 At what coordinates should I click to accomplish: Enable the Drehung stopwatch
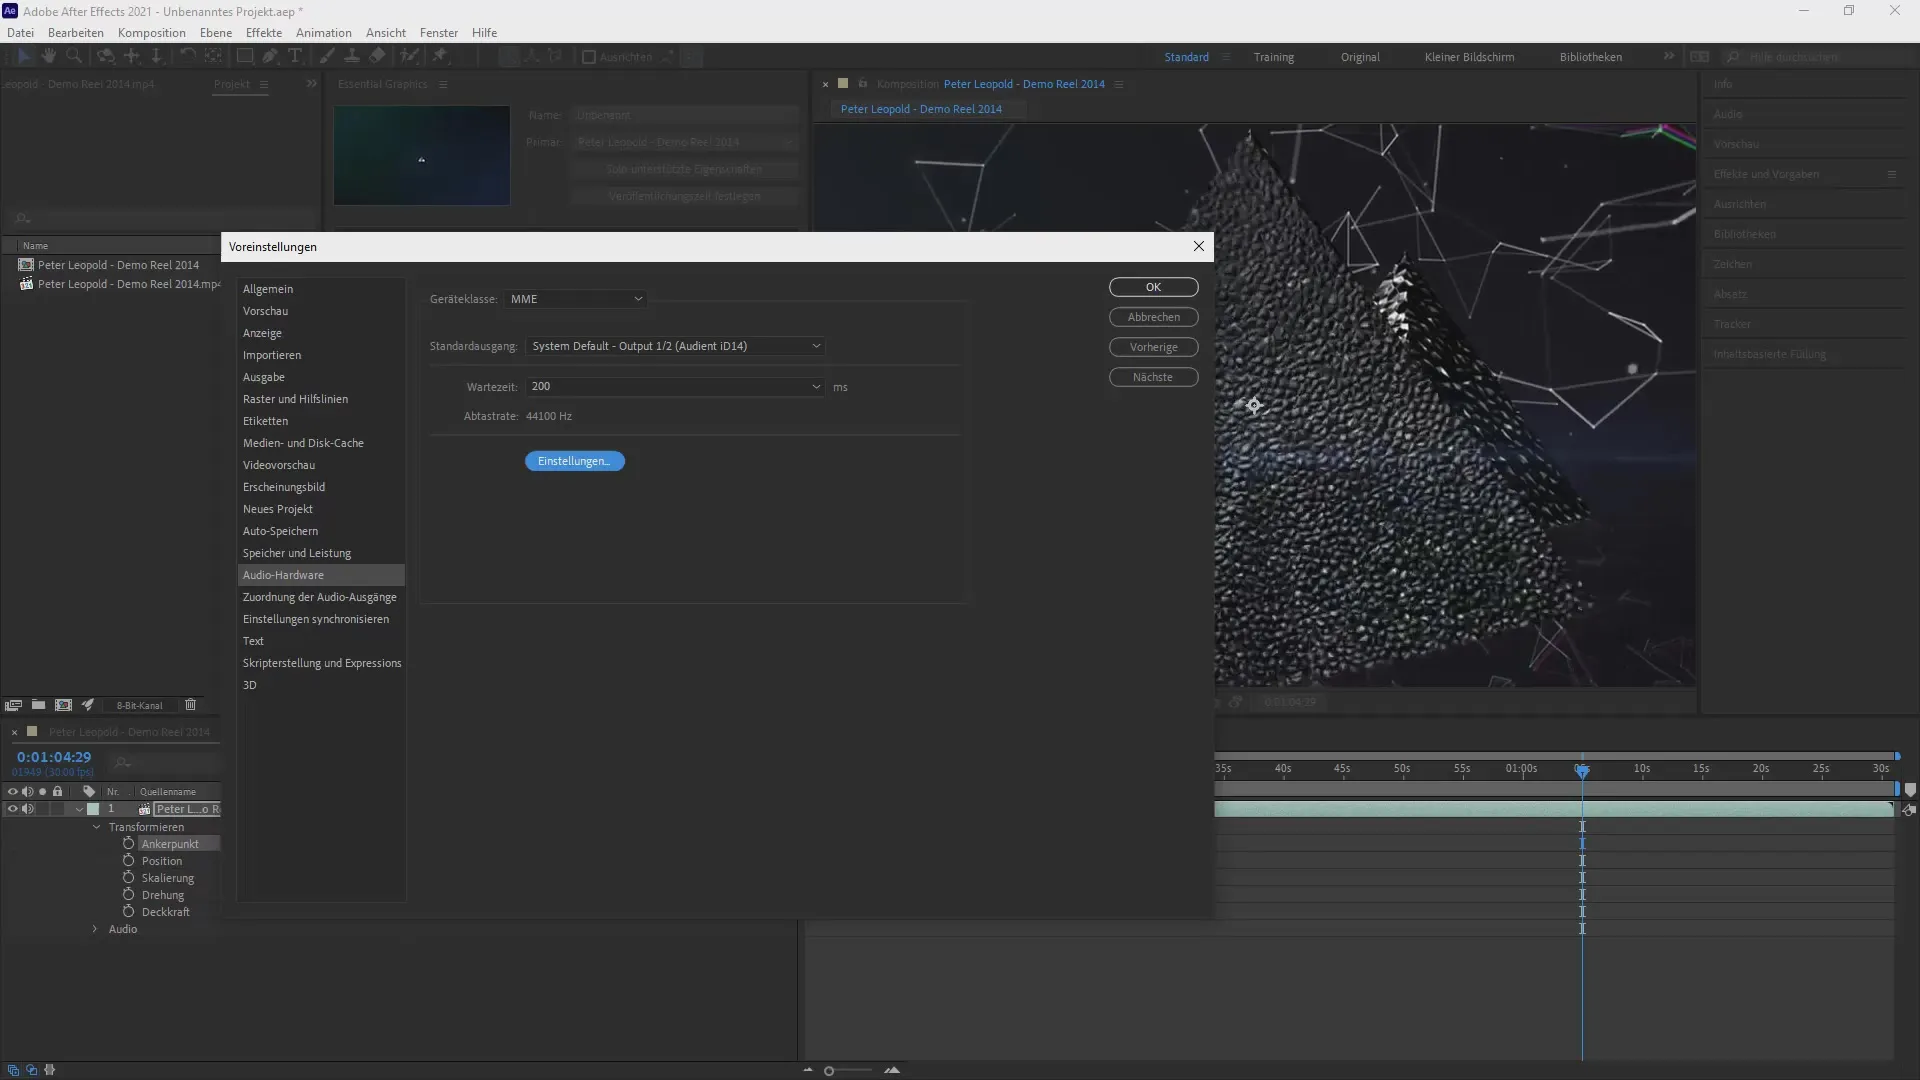128,895
